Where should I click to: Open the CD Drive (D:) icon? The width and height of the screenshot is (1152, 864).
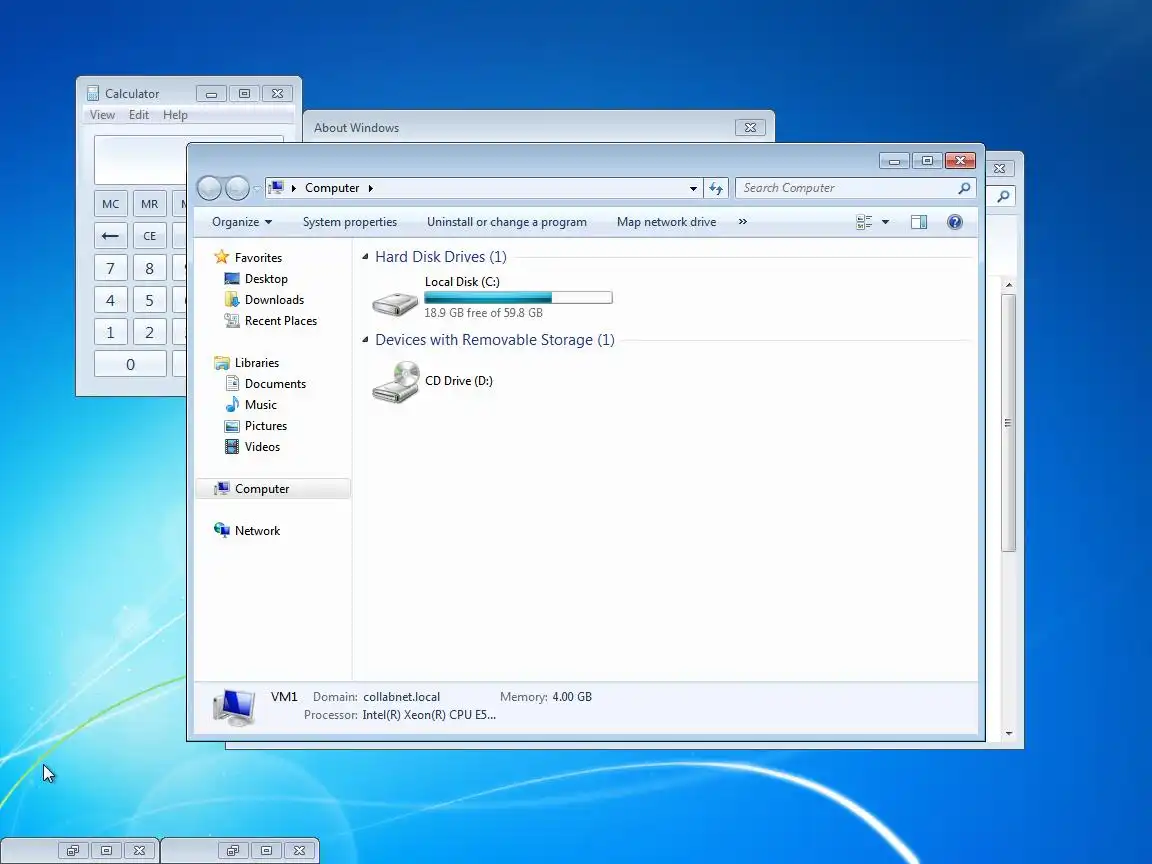pos(396,382)
